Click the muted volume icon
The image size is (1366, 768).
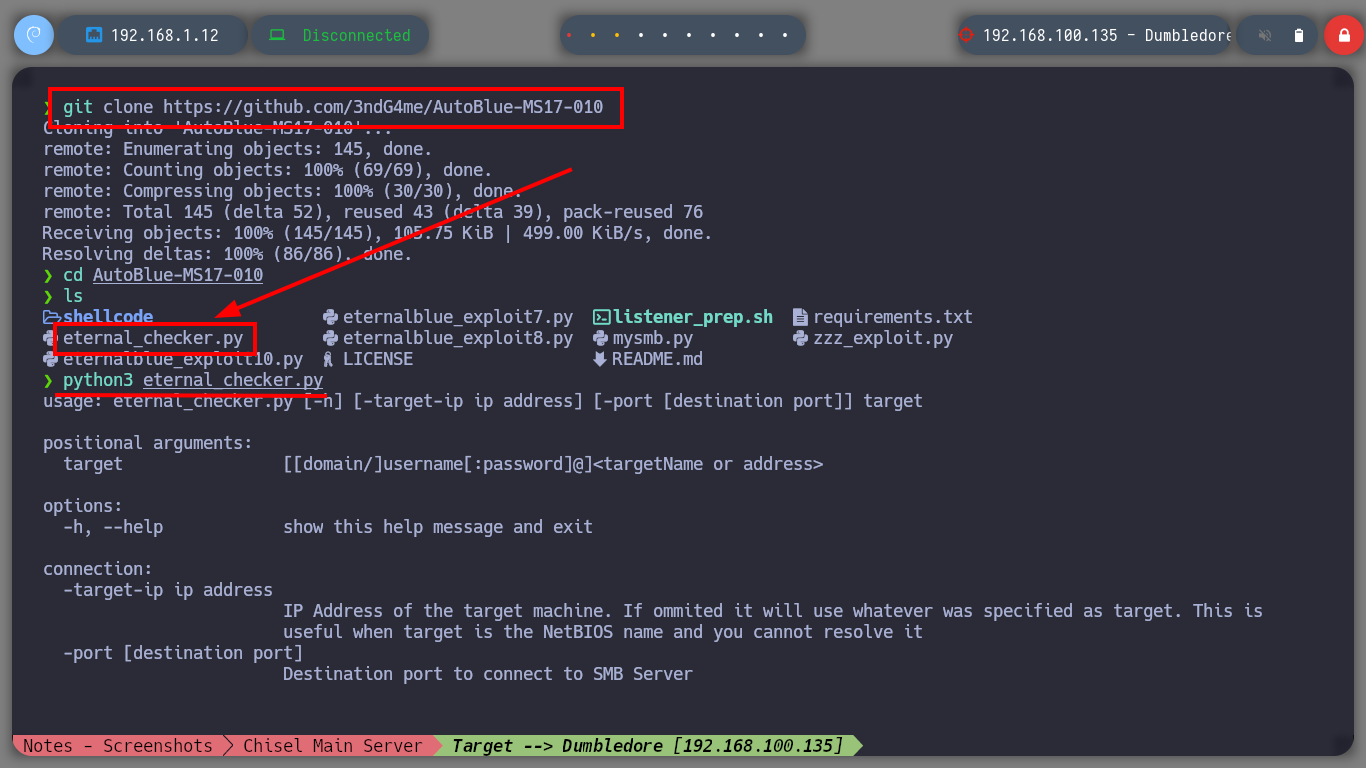click(x=1265, y=35)
